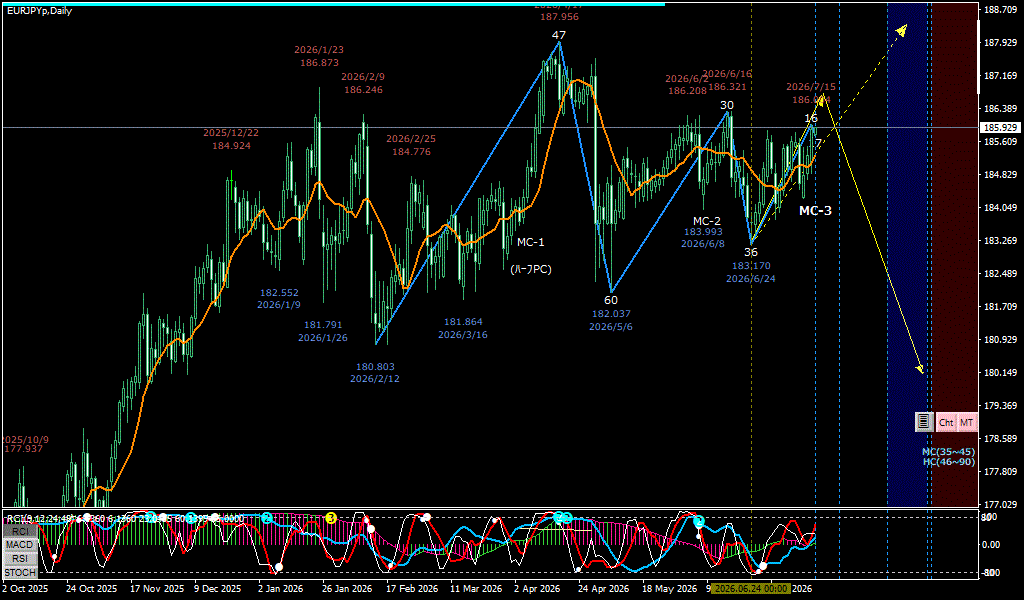Select the 182.037 low price label
Screen dimensions: 1024x600
click(x=611, y=314)
